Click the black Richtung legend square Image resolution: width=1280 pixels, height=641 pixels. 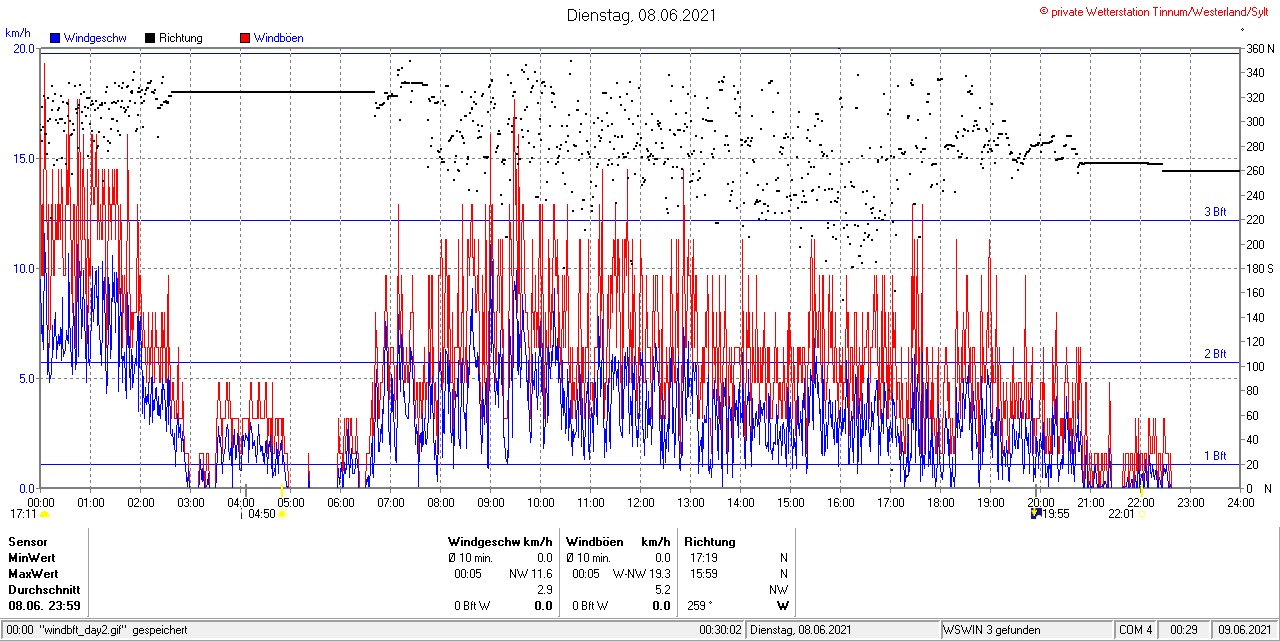(150, 38)
